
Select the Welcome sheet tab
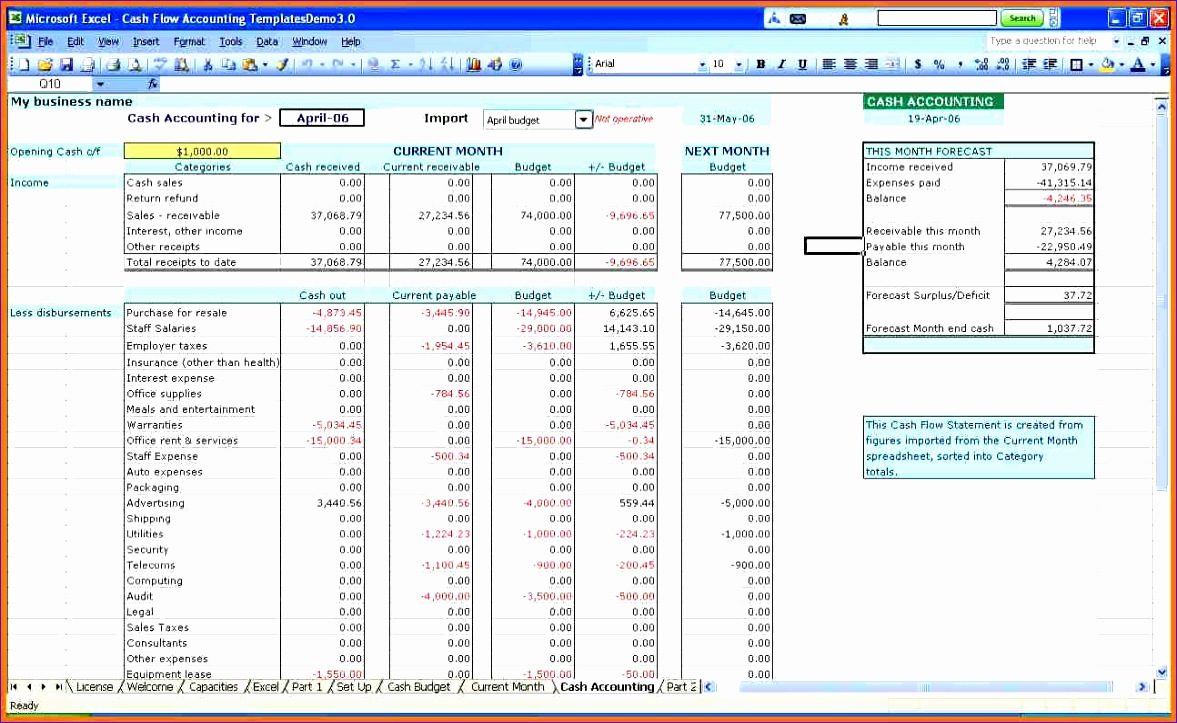coord(151,687)
